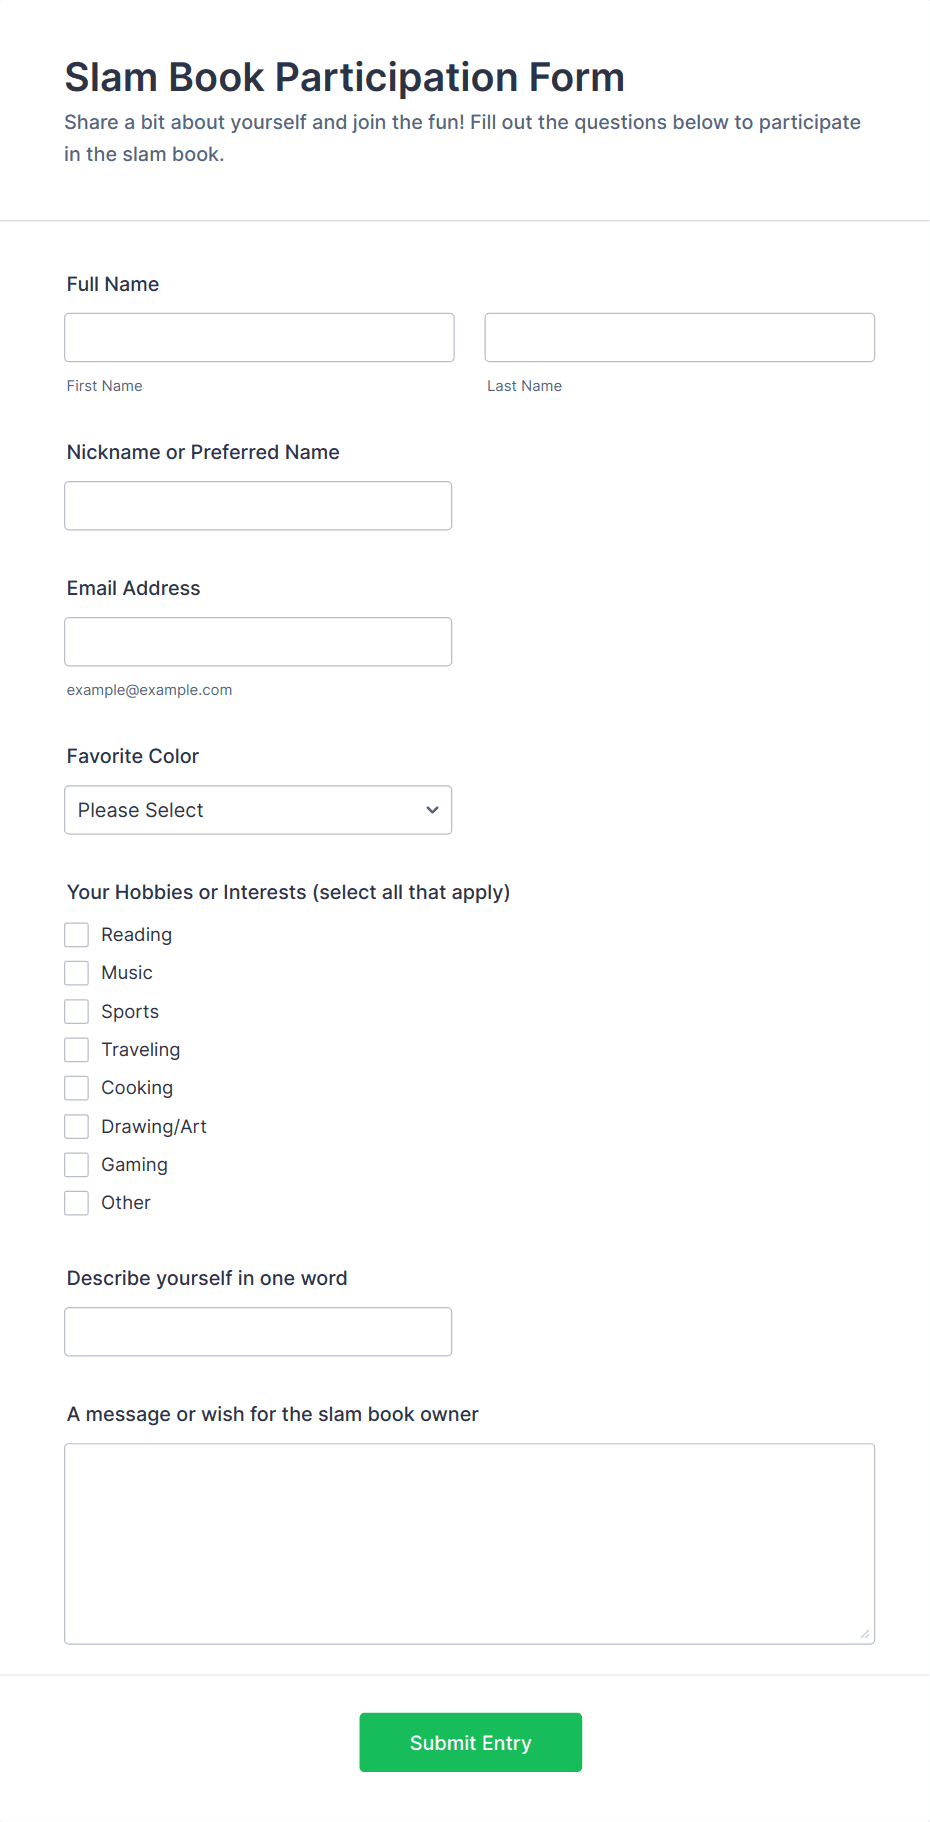This screenshot has height=1822, width=930.
Task: Mark the Gaming checkbox
Action: (77, 1165)
